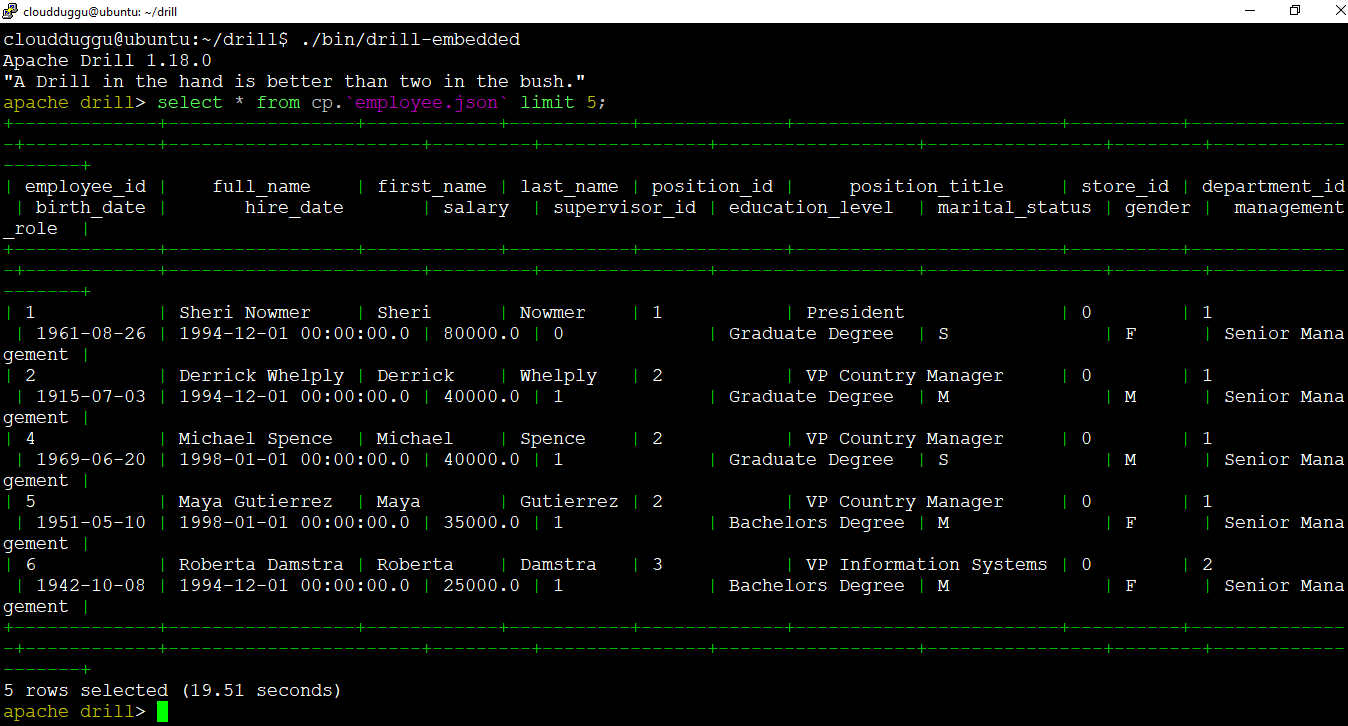Click the 'employee_id' column header
The image size is (1348, 726).
point(85,187)
